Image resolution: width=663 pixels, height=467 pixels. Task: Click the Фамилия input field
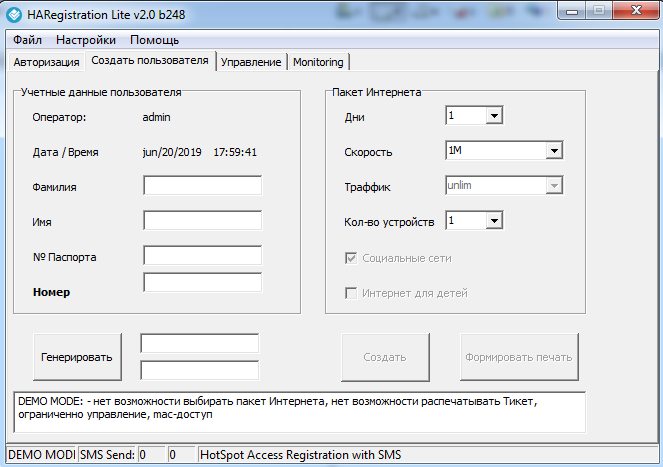[202, 186]
